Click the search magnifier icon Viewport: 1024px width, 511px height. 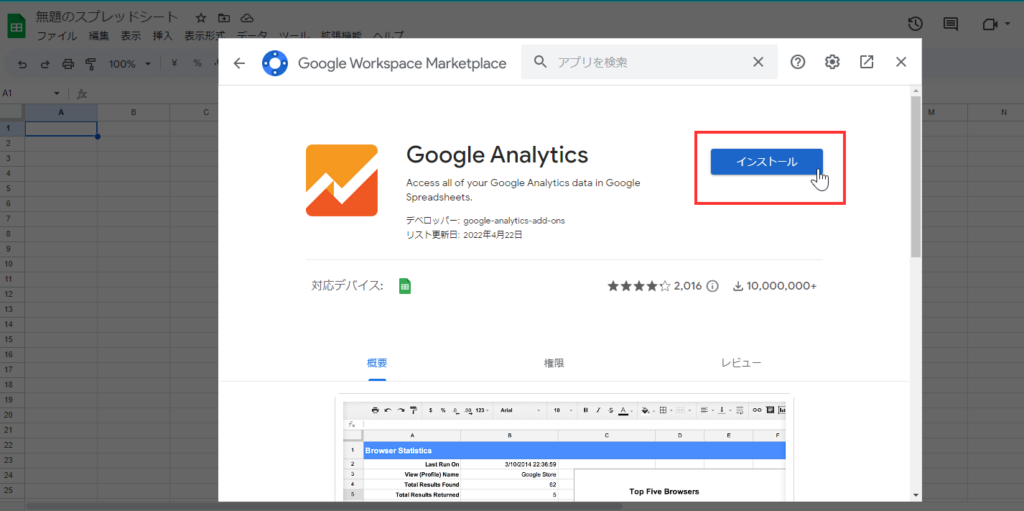tap(539, 62)
